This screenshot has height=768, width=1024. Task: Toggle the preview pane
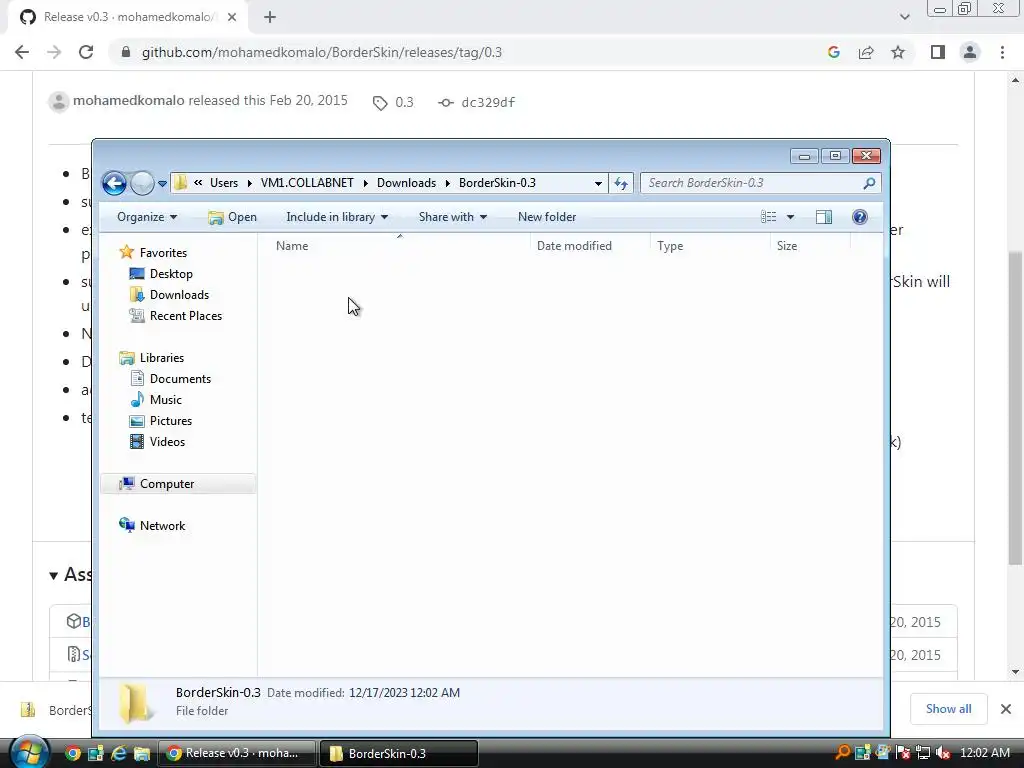[x=824, y=217]
